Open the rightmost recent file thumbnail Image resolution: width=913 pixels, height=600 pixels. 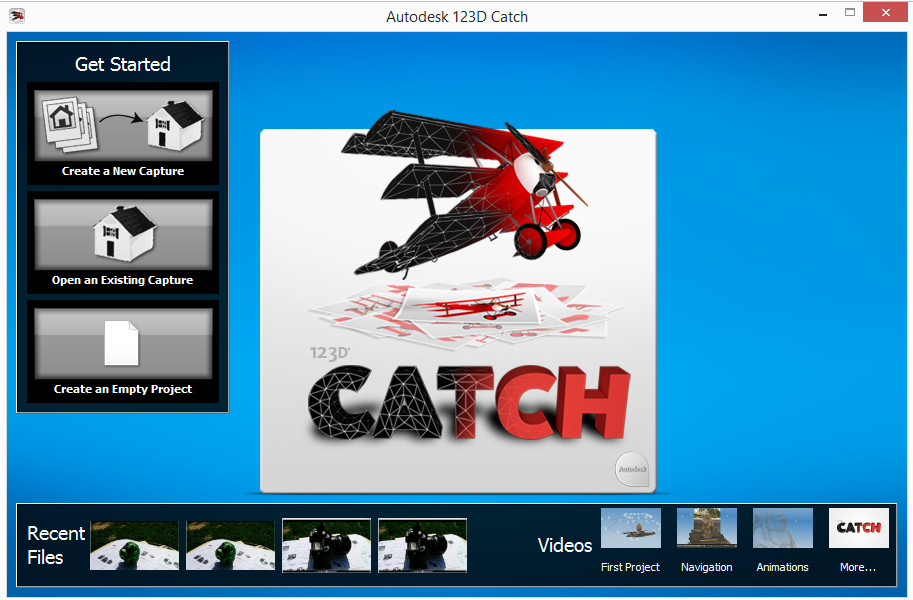[x=422, y=545]
